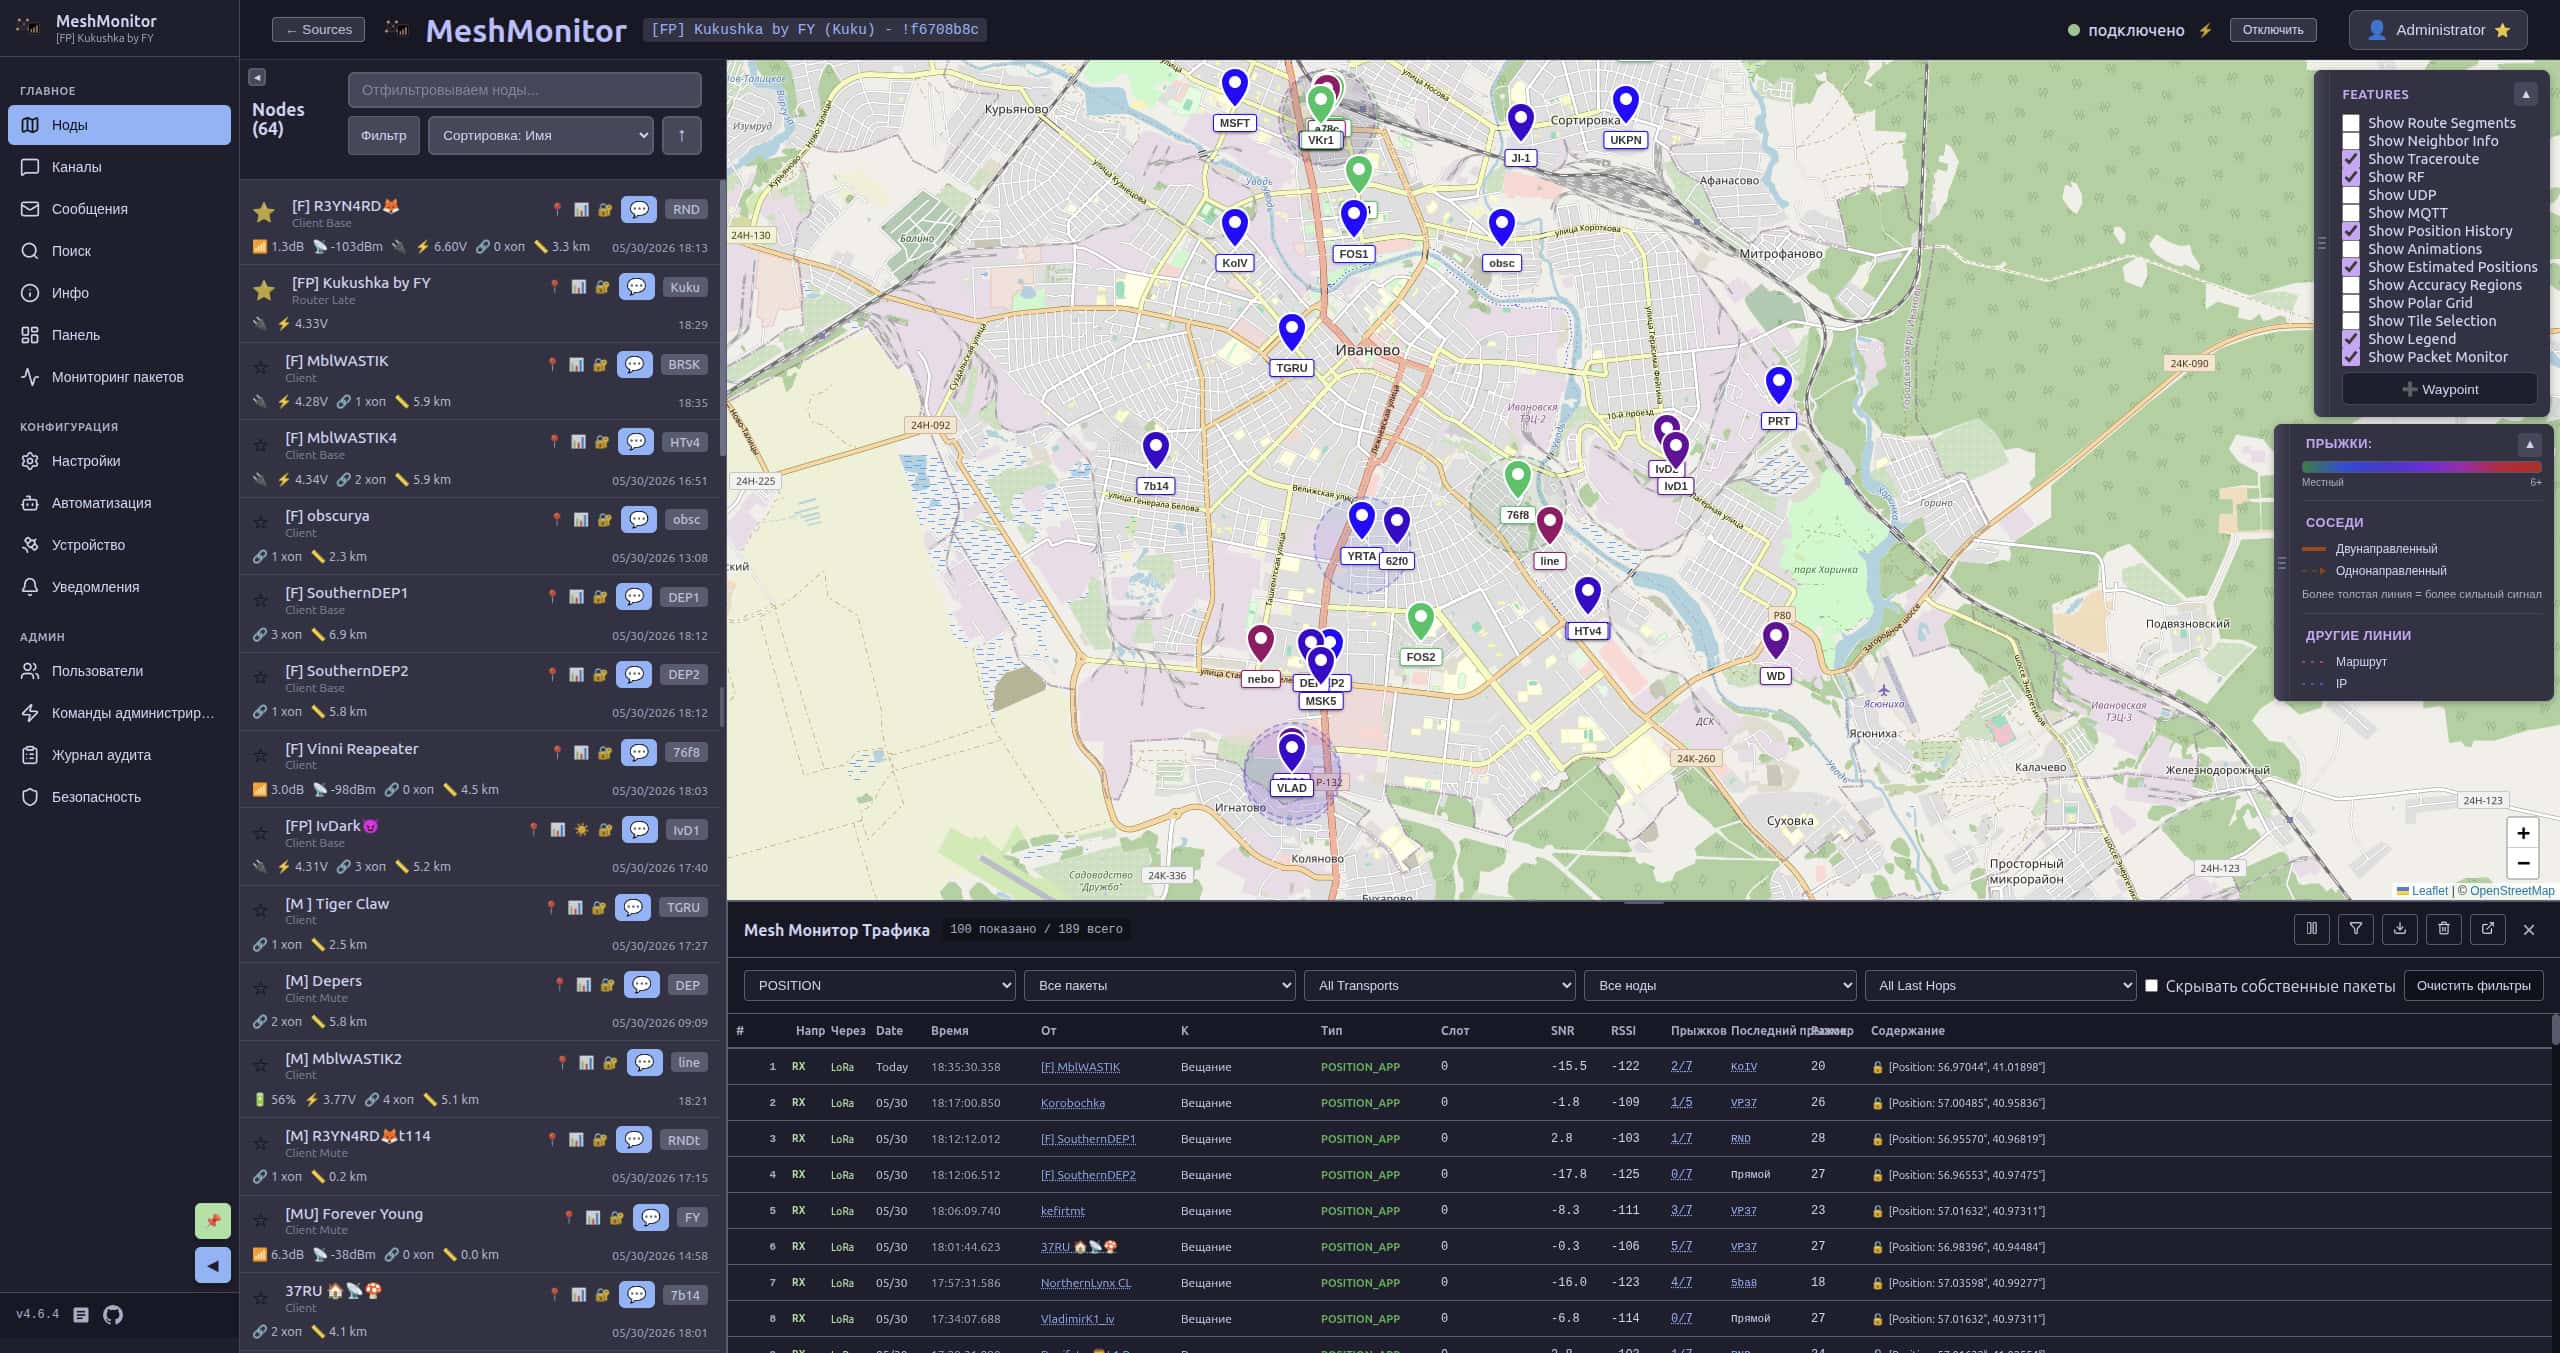This screenshot has height=1353, width=2560.
Task: Open the POSITION packet type dropdown
Action: coord(880,986)
